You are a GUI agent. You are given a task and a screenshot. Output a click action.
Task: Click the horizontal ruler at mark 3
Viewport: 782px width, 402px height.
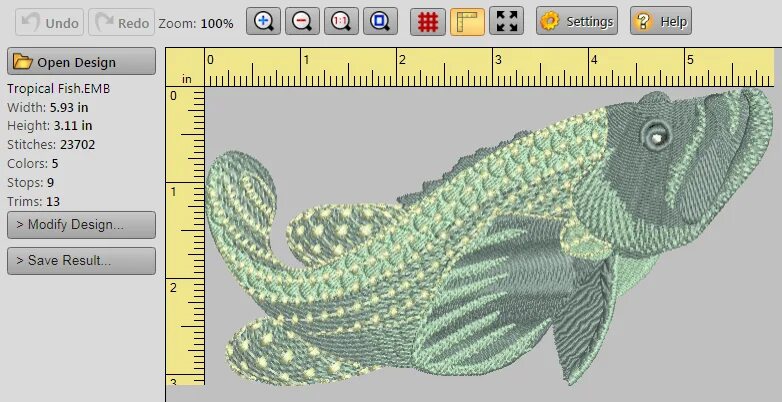click(498, 60)
